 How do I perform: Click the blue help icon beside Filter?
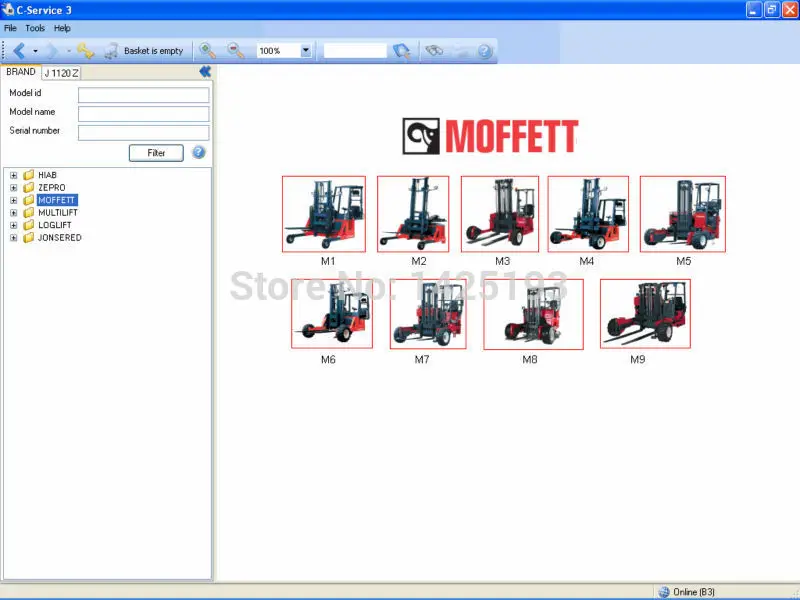tap(198, 153)
